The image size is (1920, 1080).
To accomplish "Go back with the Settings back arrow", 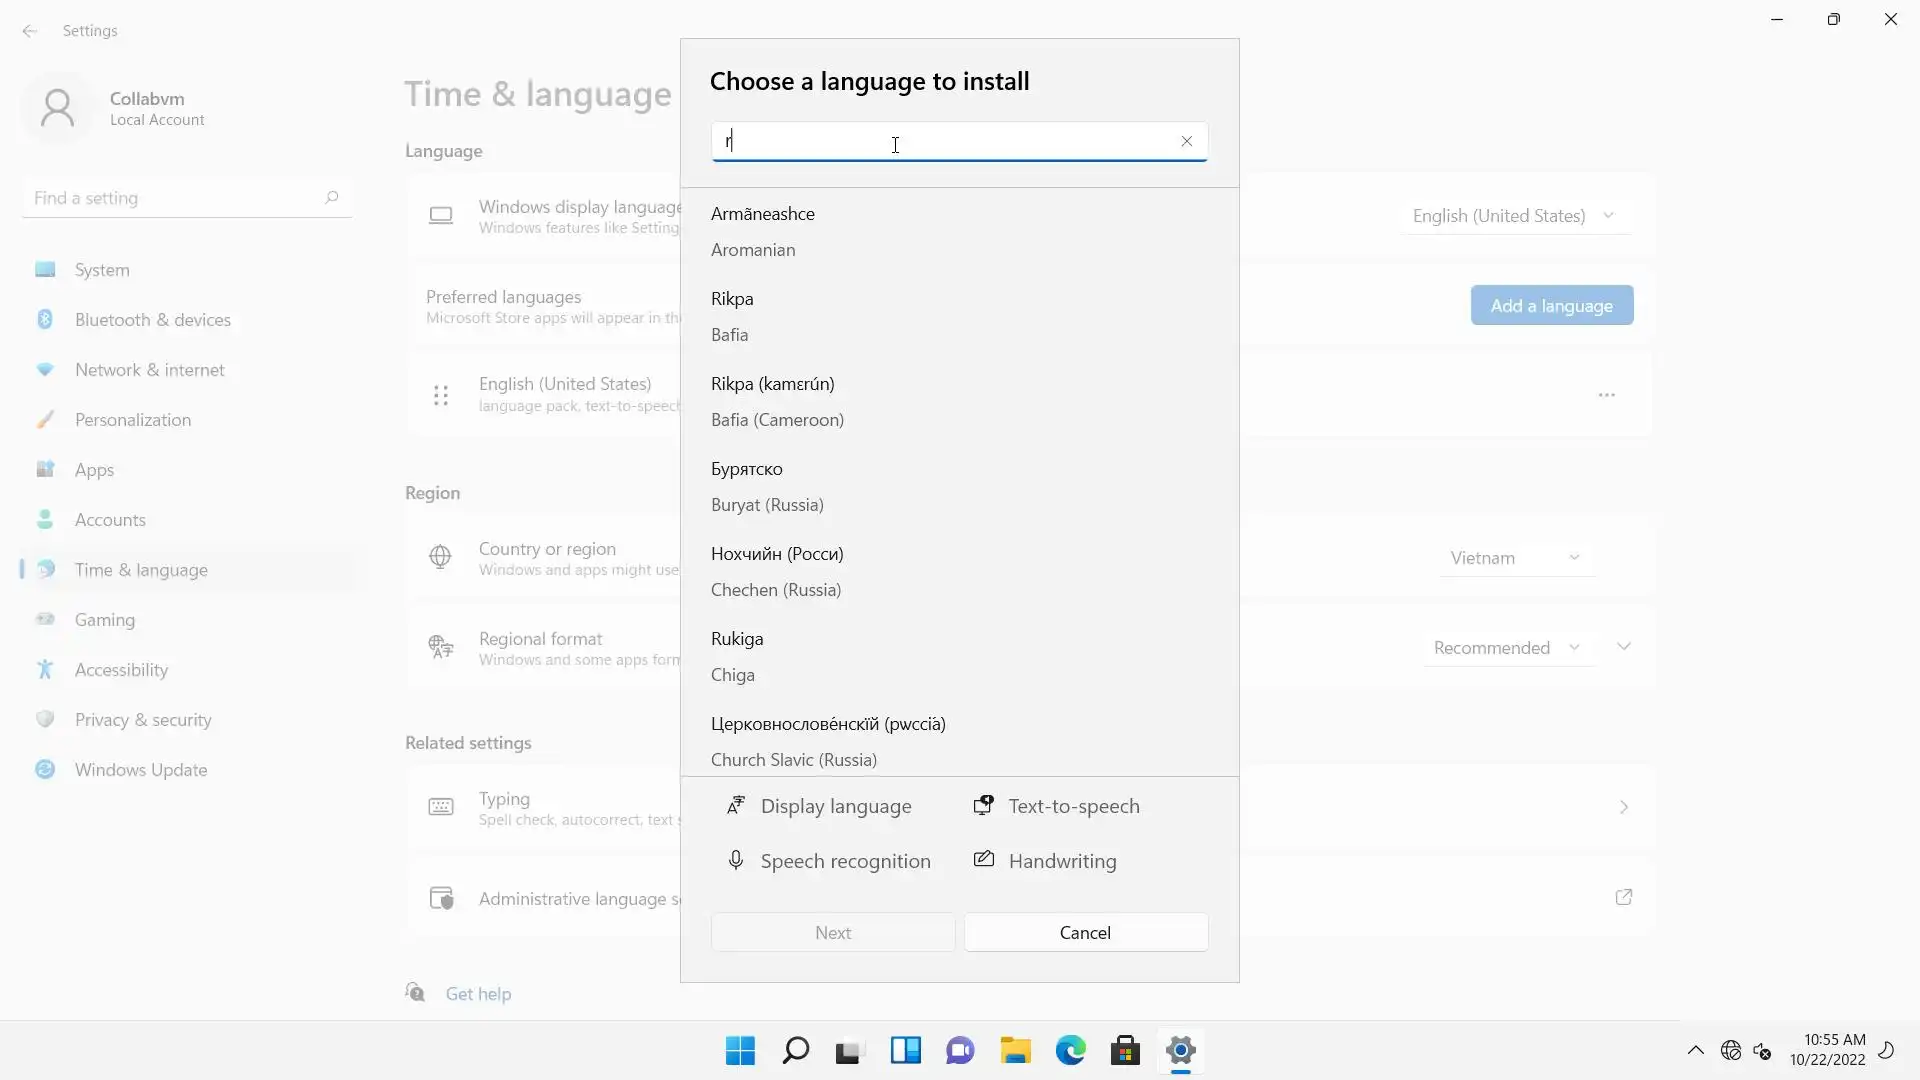I will [30, 31].
